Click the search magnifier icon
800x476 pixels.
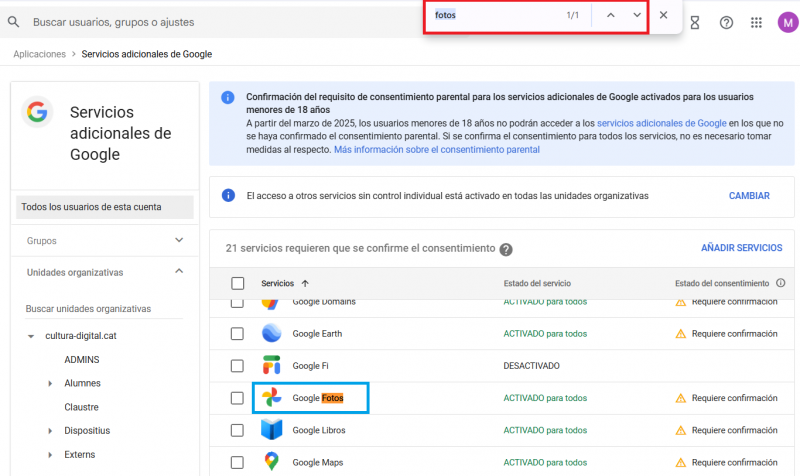14,22
